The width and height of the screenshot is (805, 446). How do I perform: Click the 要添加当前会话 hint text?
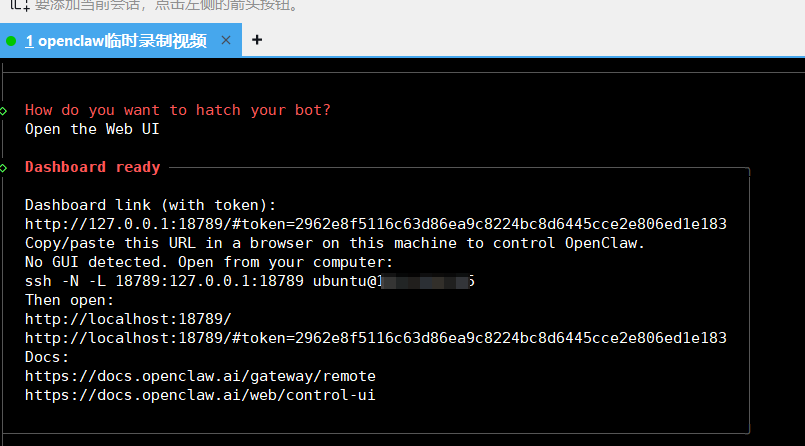click(169, 5)
